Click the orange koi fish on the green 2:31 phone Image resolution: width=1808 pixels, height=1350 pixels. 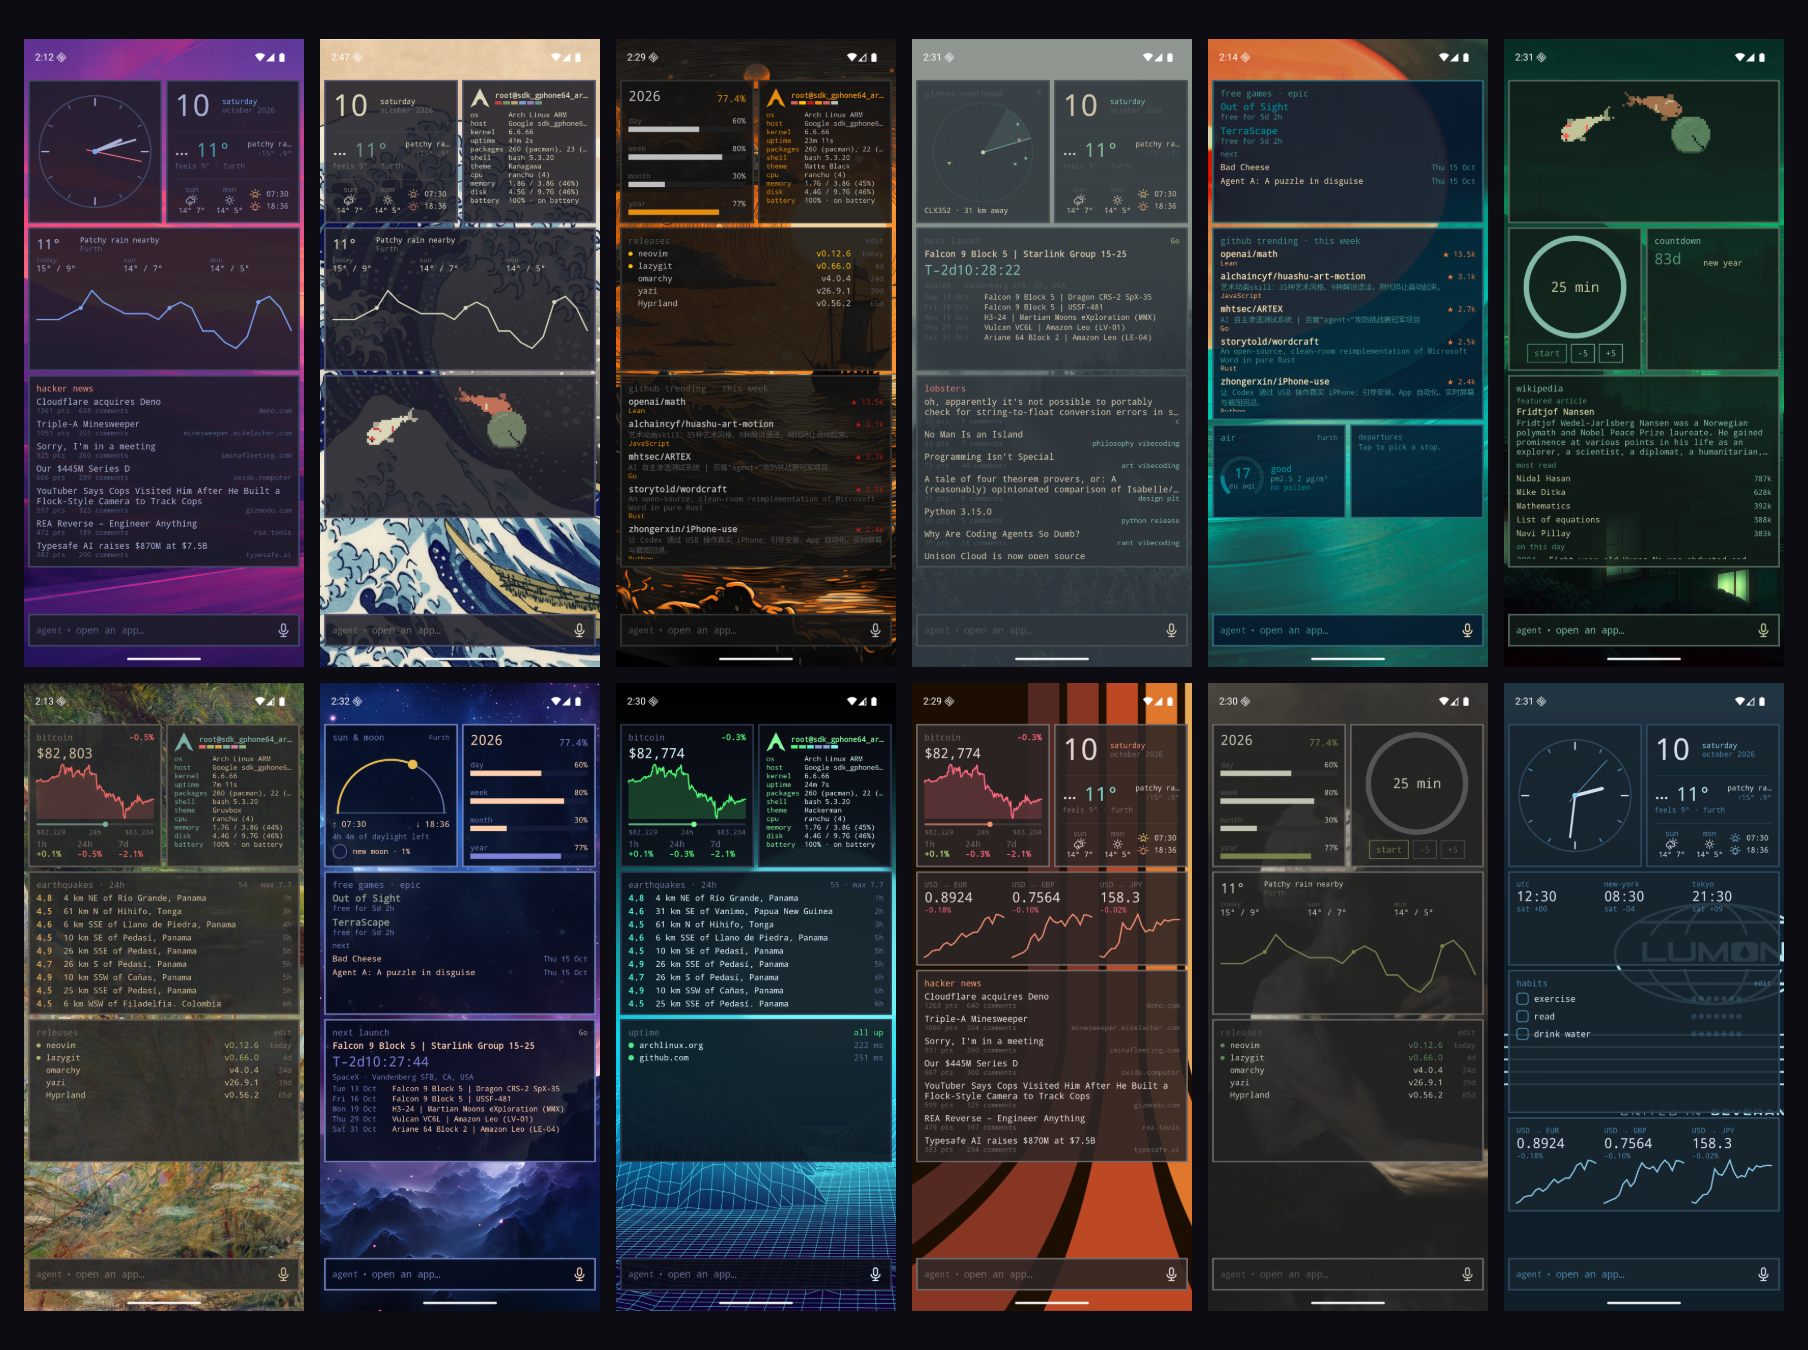click(x=1653, y=105)
